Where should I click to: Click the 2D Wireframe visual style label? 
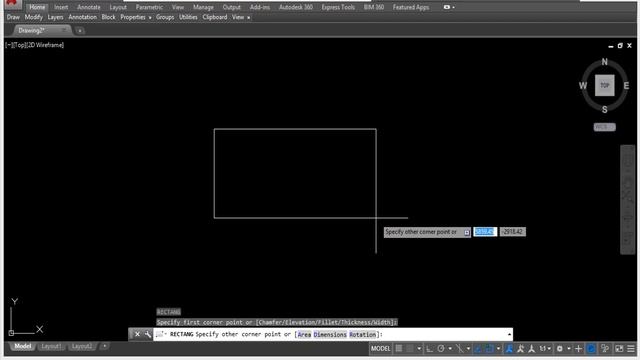45,45
